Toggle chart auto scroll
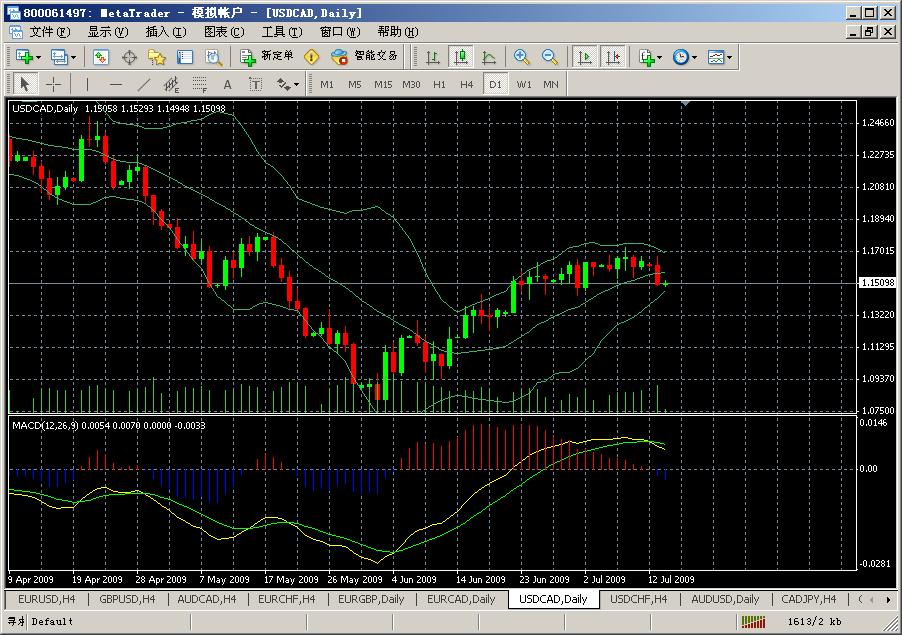902x635 pixels. 585,57
